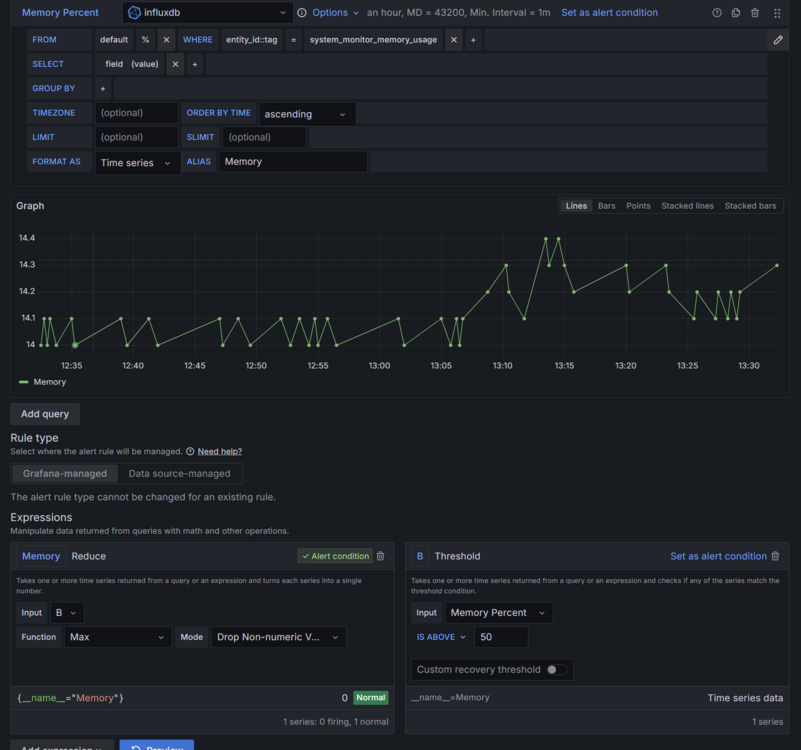
Task: Duplicate the Memory Percent query
Action: [x=736, y=13]
